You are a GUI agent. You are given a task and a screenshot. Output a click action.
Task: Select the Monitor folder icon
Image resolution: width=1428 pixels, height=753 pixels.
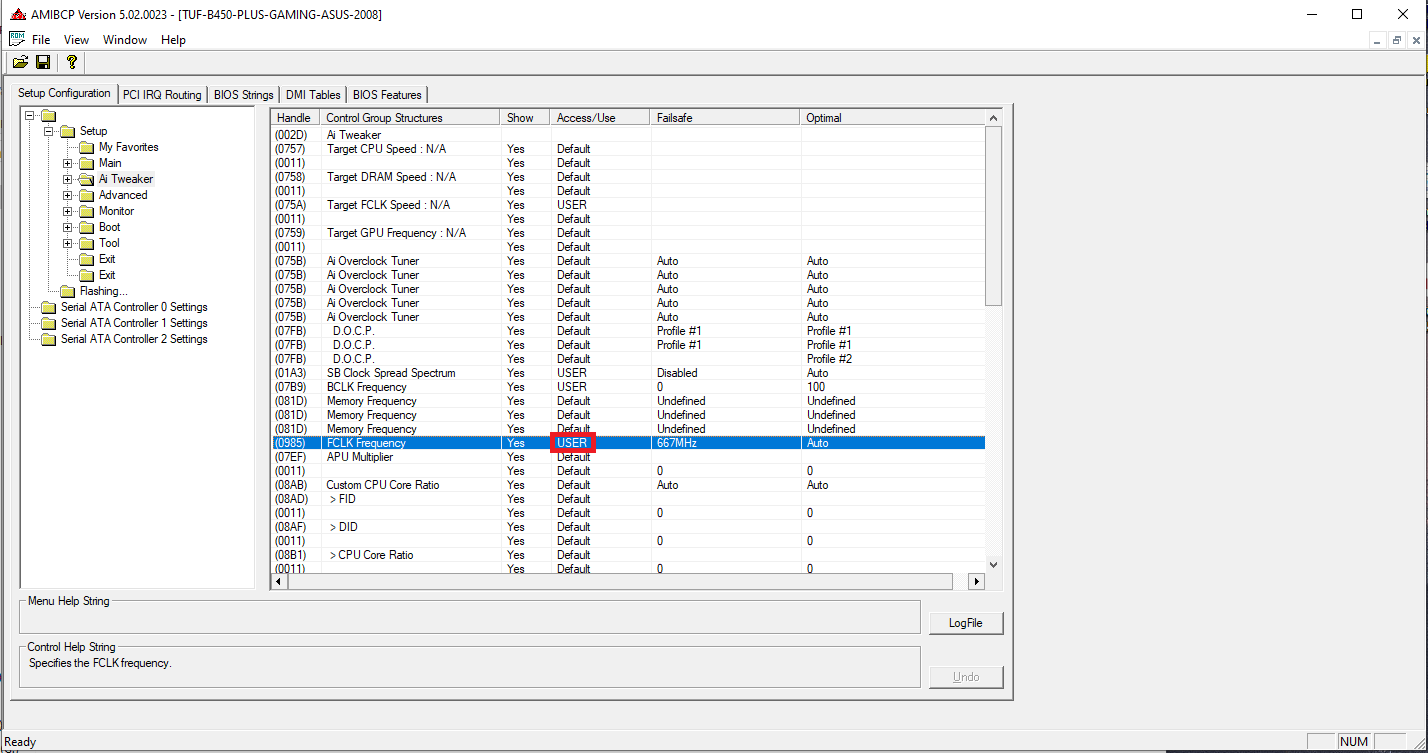point(87,211)
